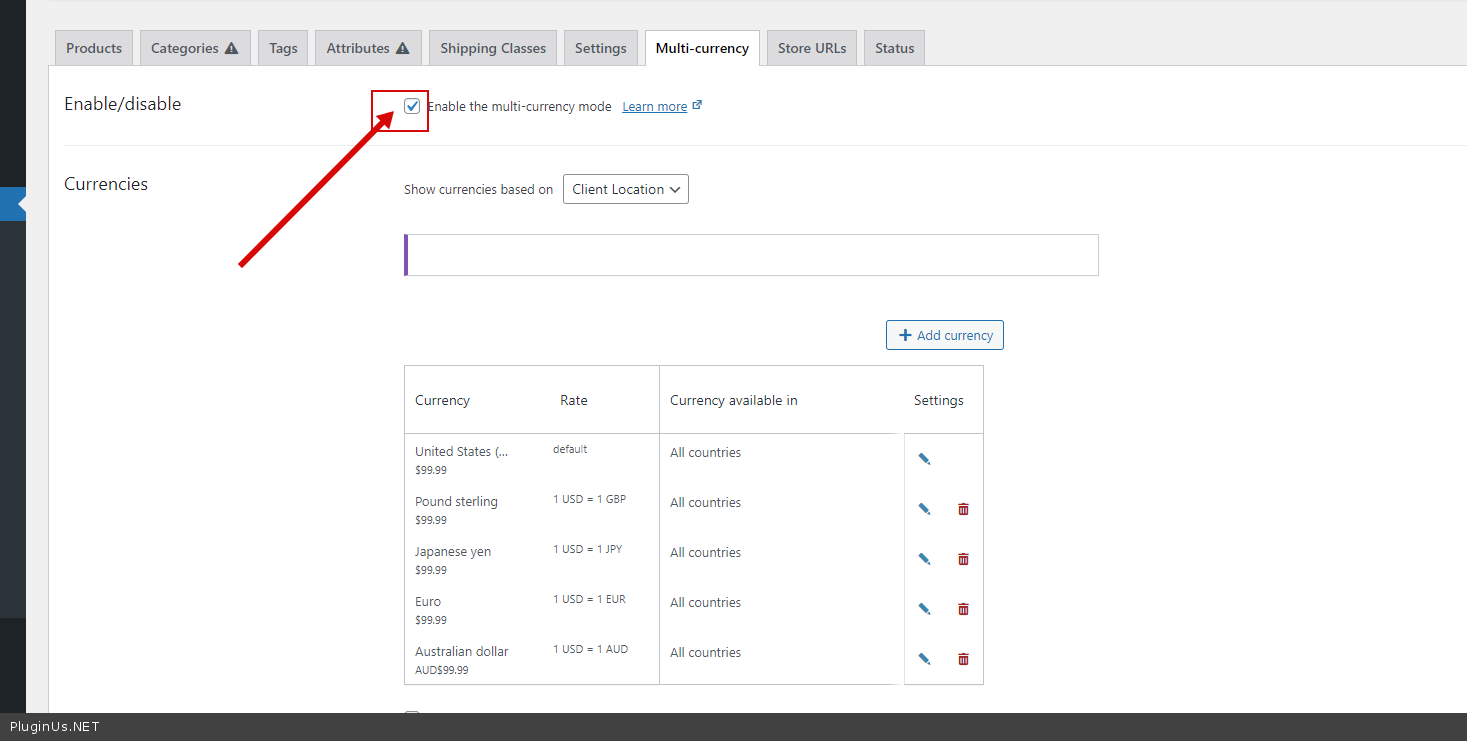The width and height of the screenshot is (1467, 741).
Task: Disable the multi-currency mode checkbox
Action: tap(412, 106)
